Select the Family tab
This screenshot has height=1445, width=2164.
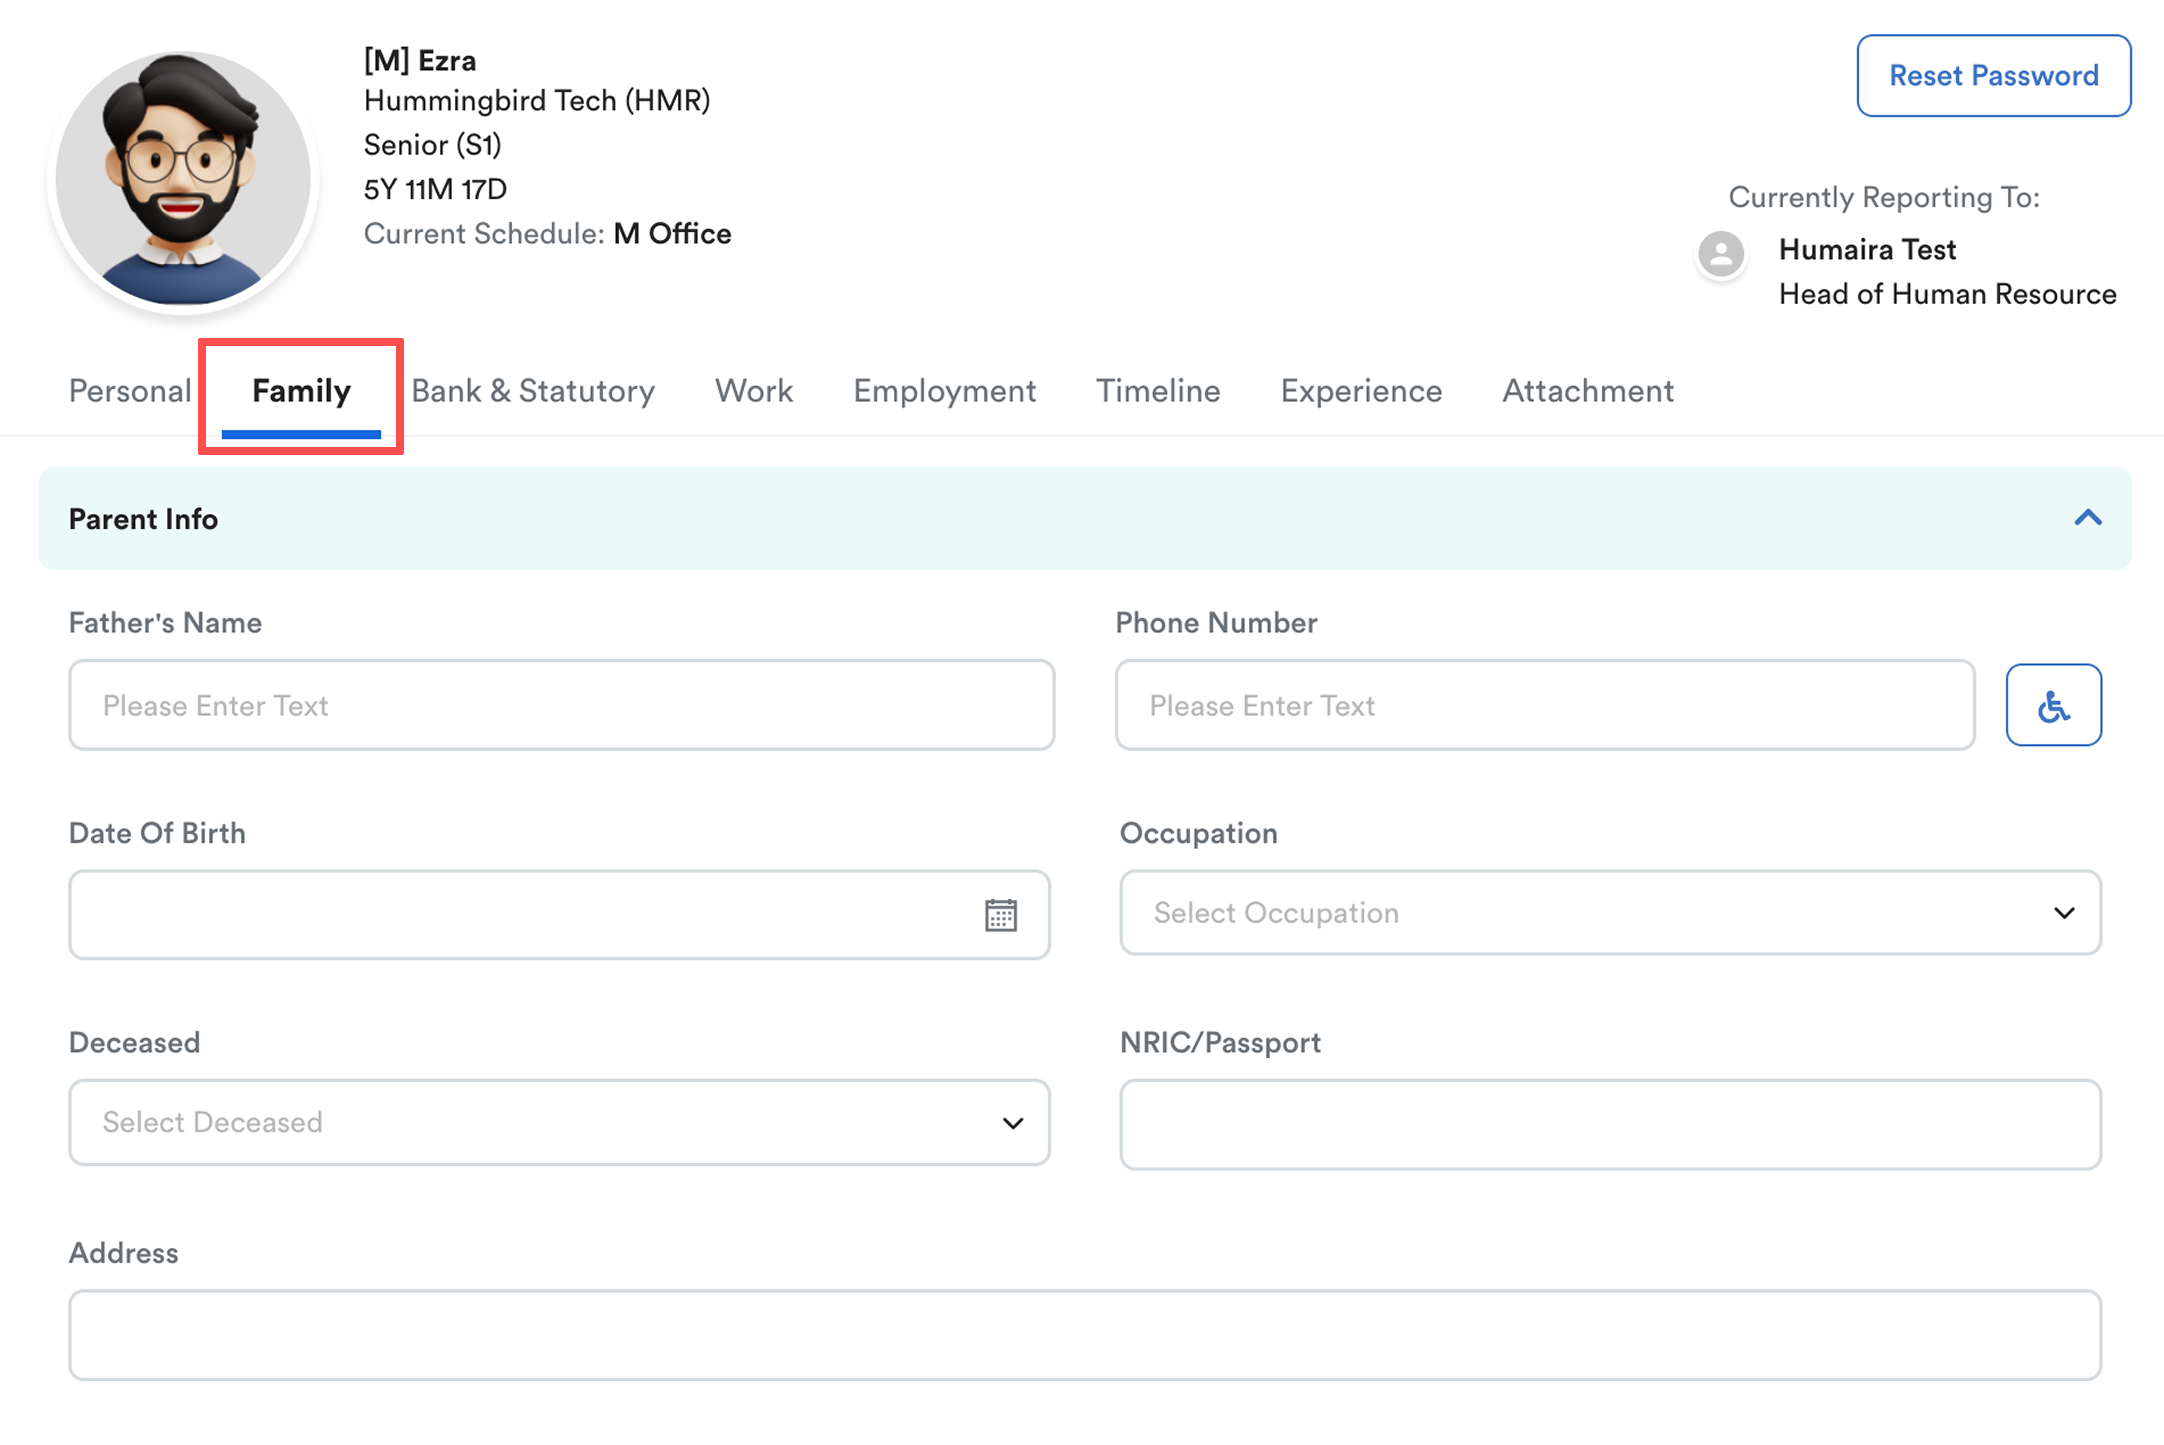[x=301, y=391]
